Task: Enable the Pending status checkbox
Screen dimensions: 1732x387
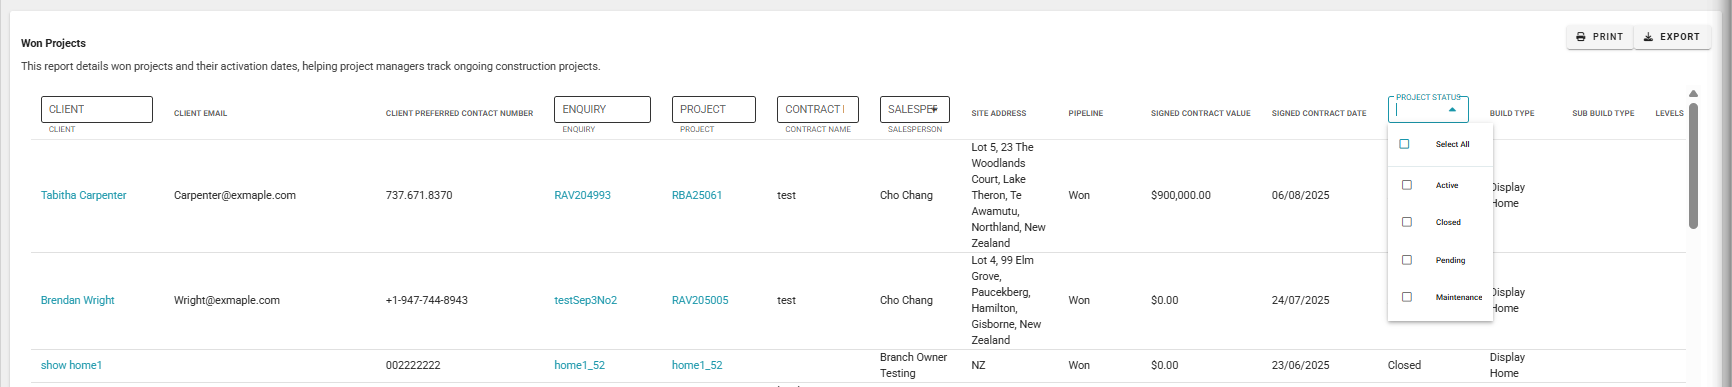Action: click(1407, 260)
